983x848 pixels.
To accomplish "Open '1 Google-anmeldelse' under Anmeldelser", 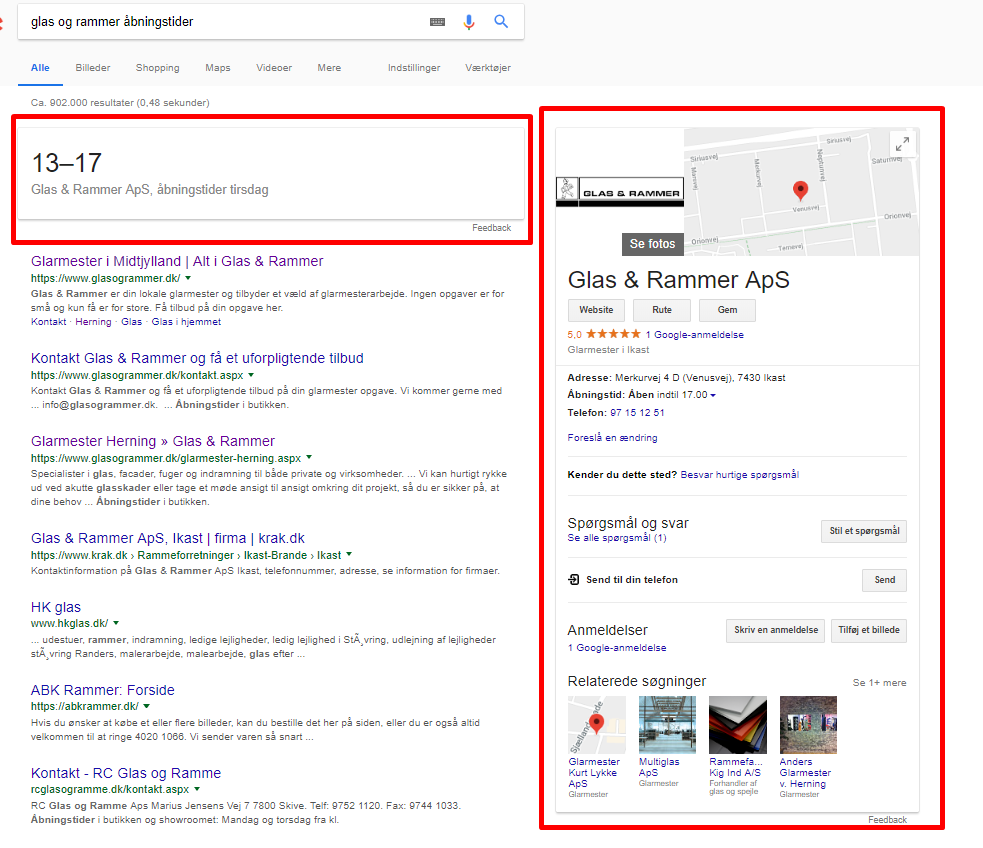I will tap(617, 647).
